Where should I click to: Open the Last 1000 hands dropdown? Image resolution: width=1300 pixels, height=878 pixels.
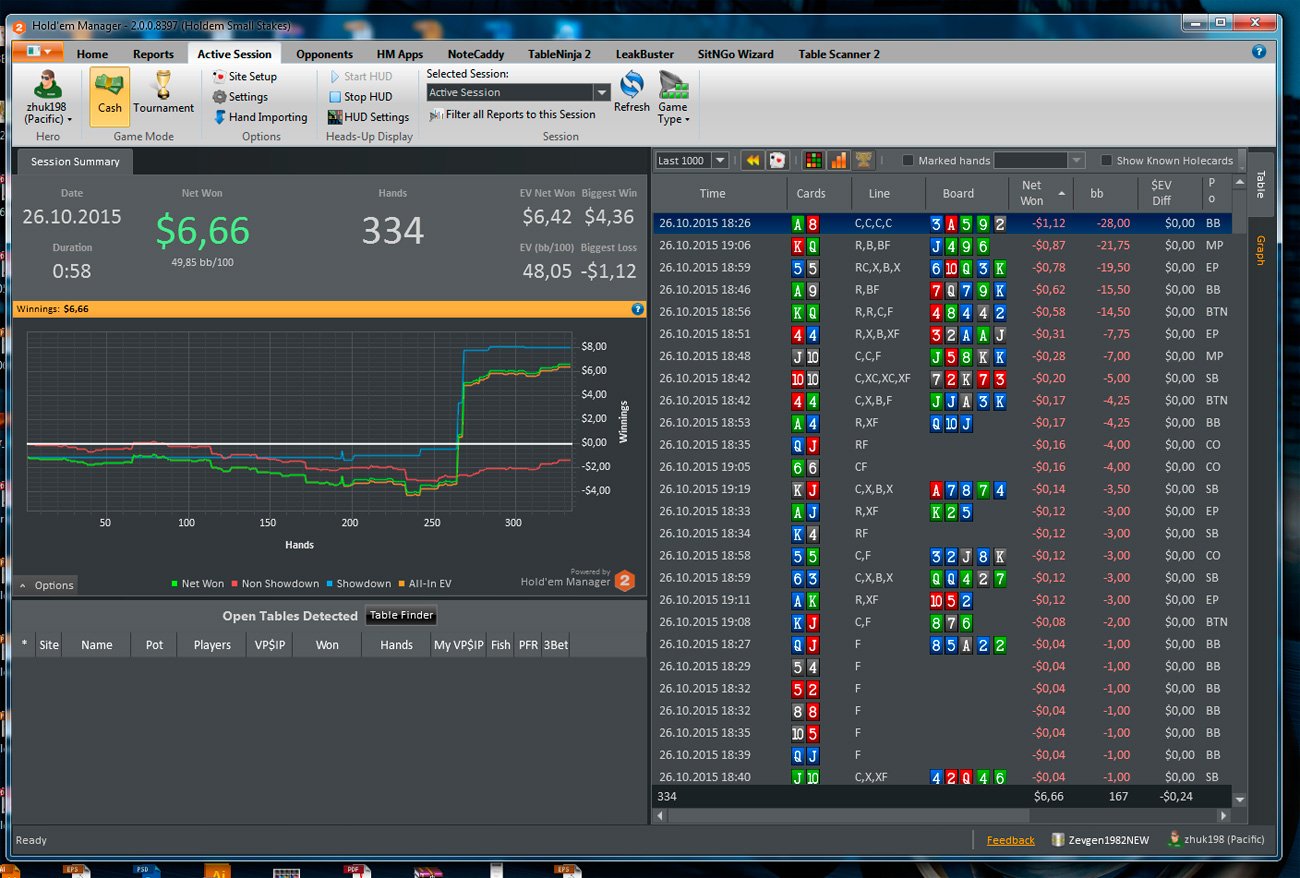click(692, 160)
